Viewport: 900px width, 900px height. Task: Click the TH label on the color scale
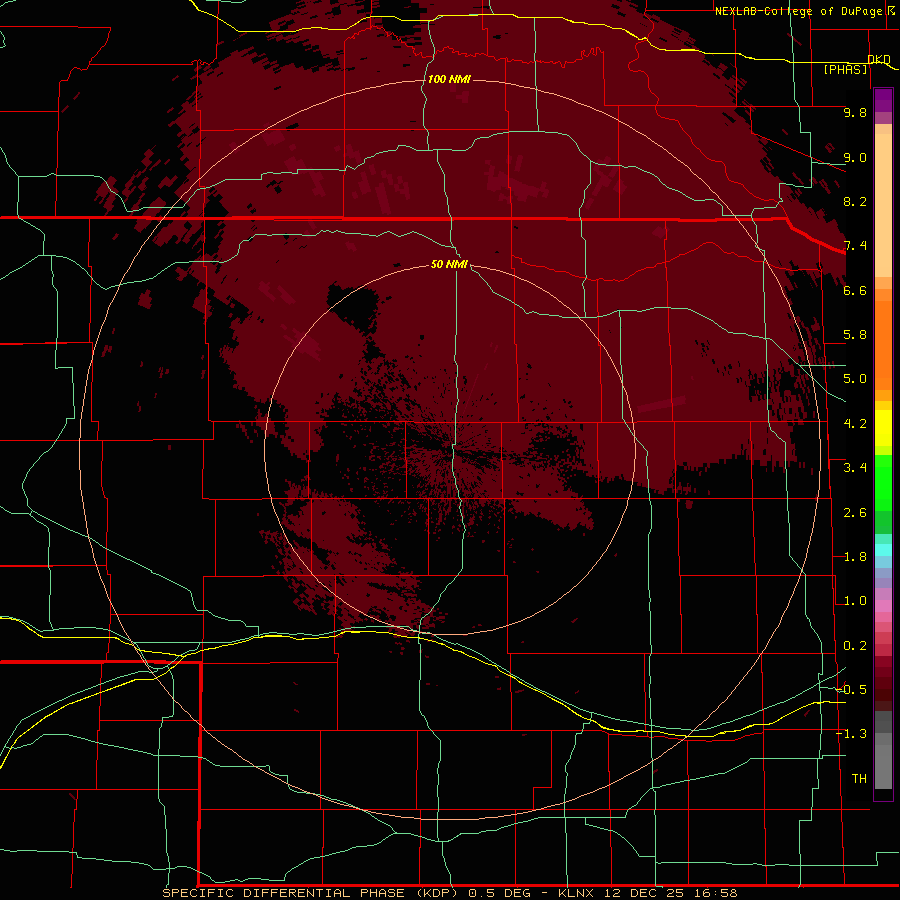coord(859,779)
